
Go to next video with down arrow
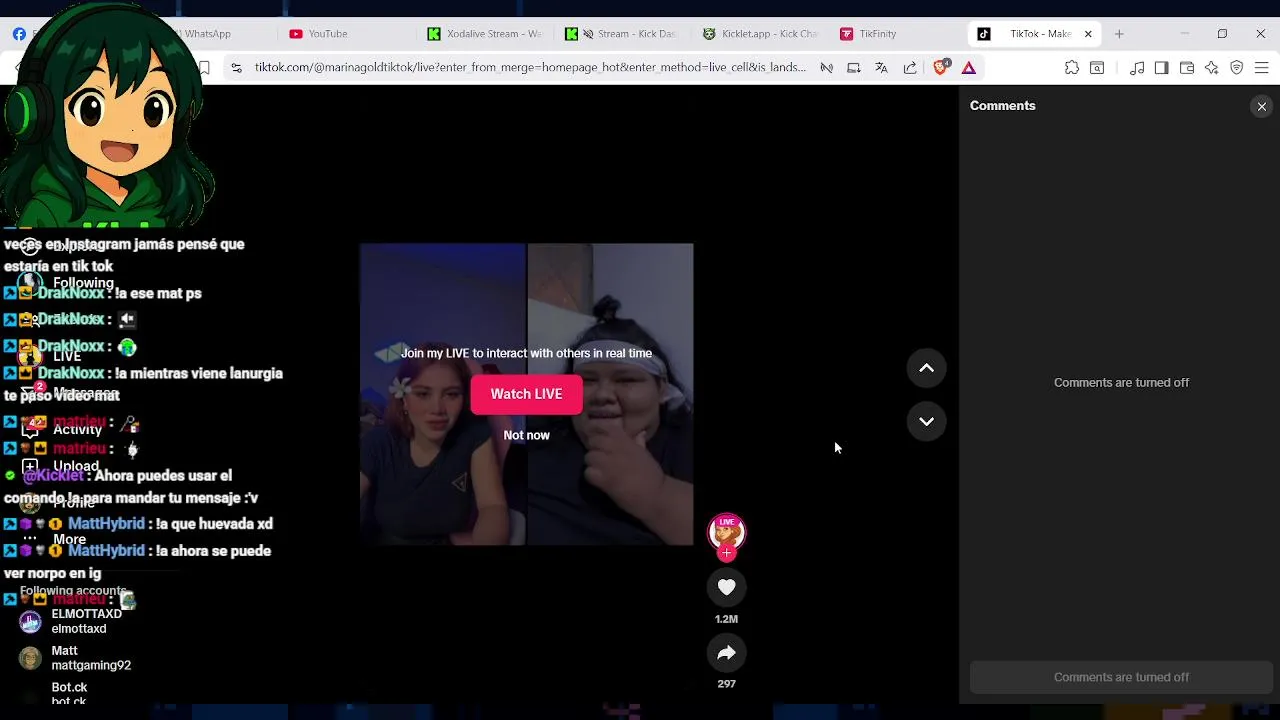coord(926,421)
